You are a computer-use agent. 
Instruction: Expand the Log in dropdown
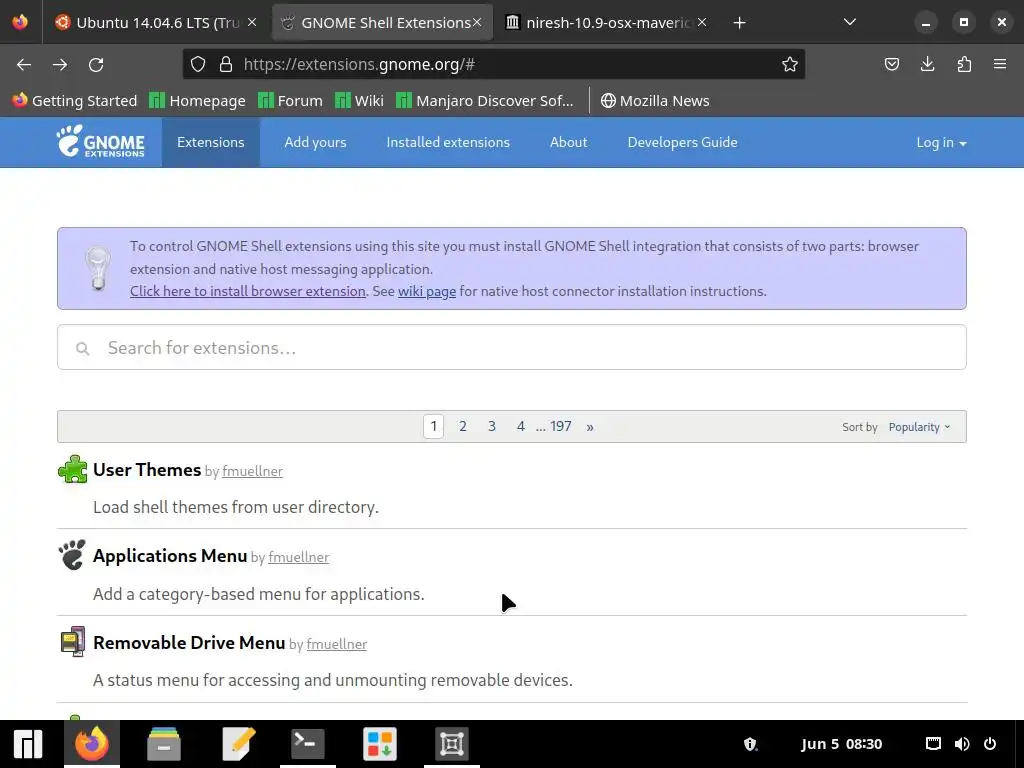click(941, 142)
